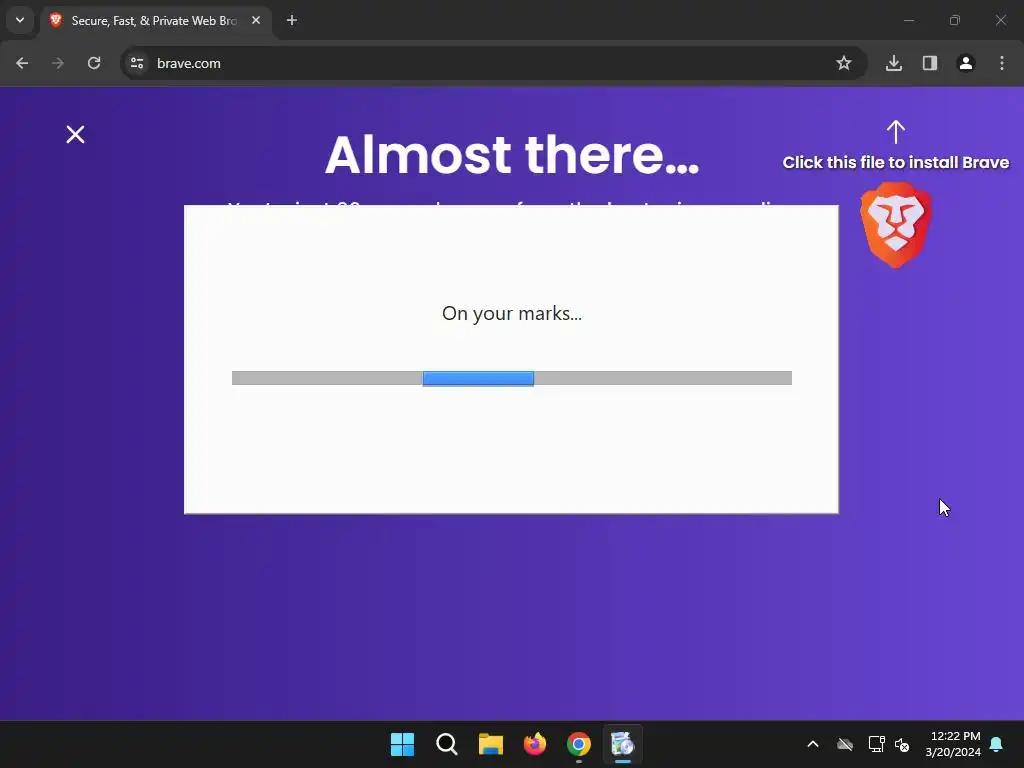
Task: Open the three-dot browser menu
Action: 1002,63
